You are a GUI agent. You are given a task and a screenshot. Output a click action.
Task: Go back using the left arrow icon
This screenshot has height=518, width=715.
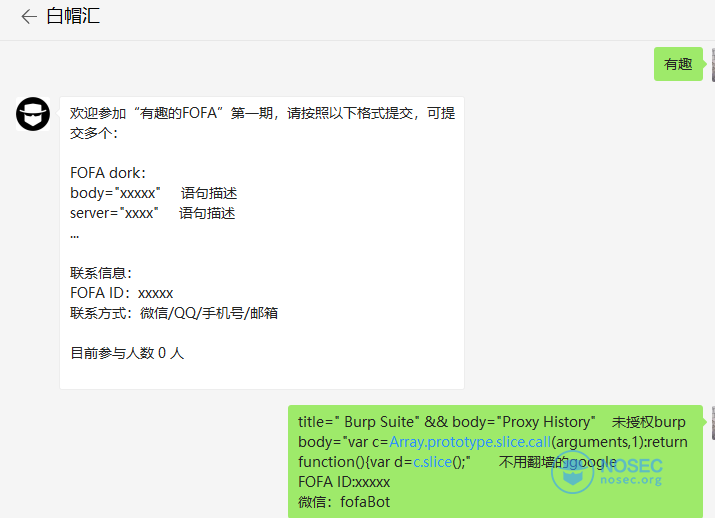pos(29,17)
